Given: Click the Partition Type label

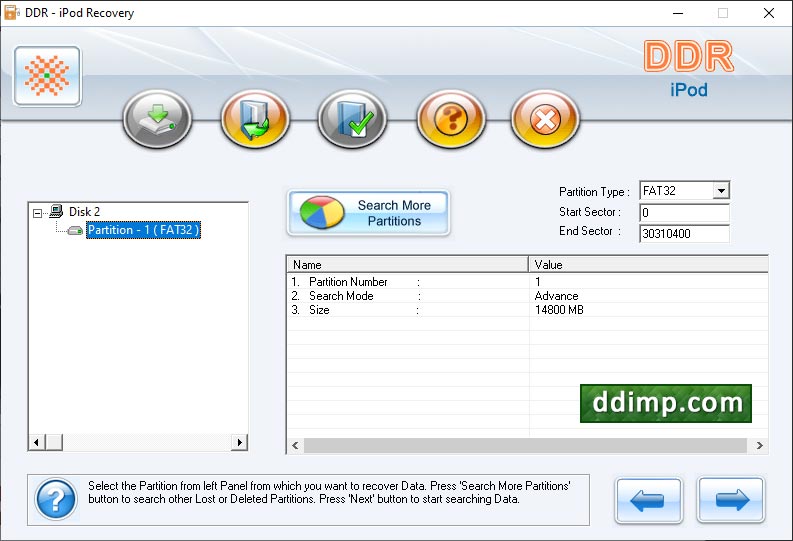Looking at the screenshot, I should click(594, 192).
